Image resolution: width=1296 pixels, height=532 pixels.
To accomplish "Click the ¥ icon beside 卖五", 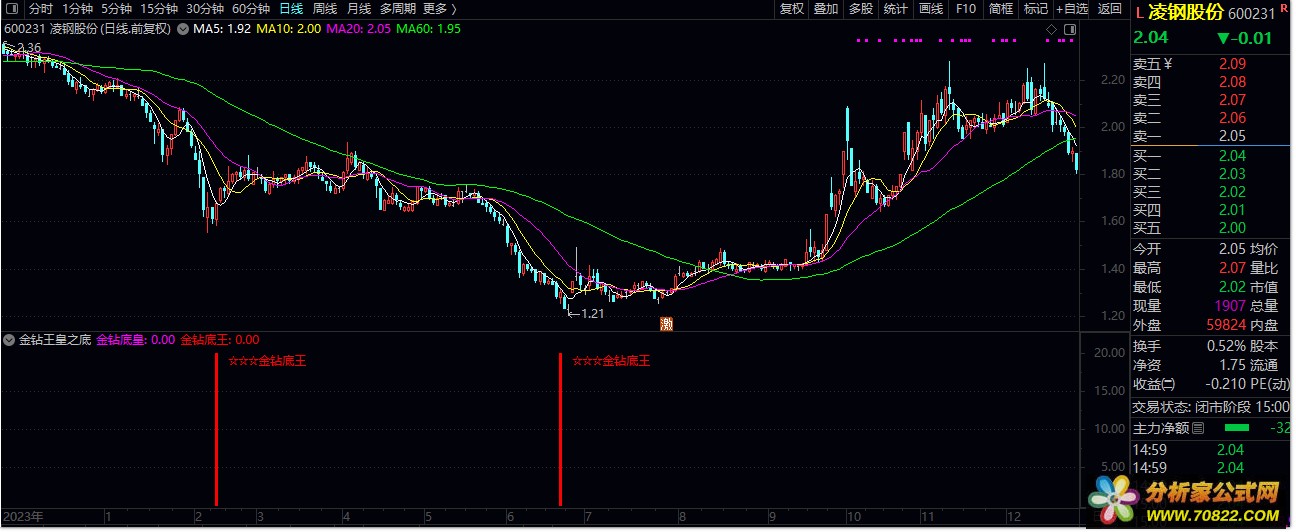I will coord(1166,64).
